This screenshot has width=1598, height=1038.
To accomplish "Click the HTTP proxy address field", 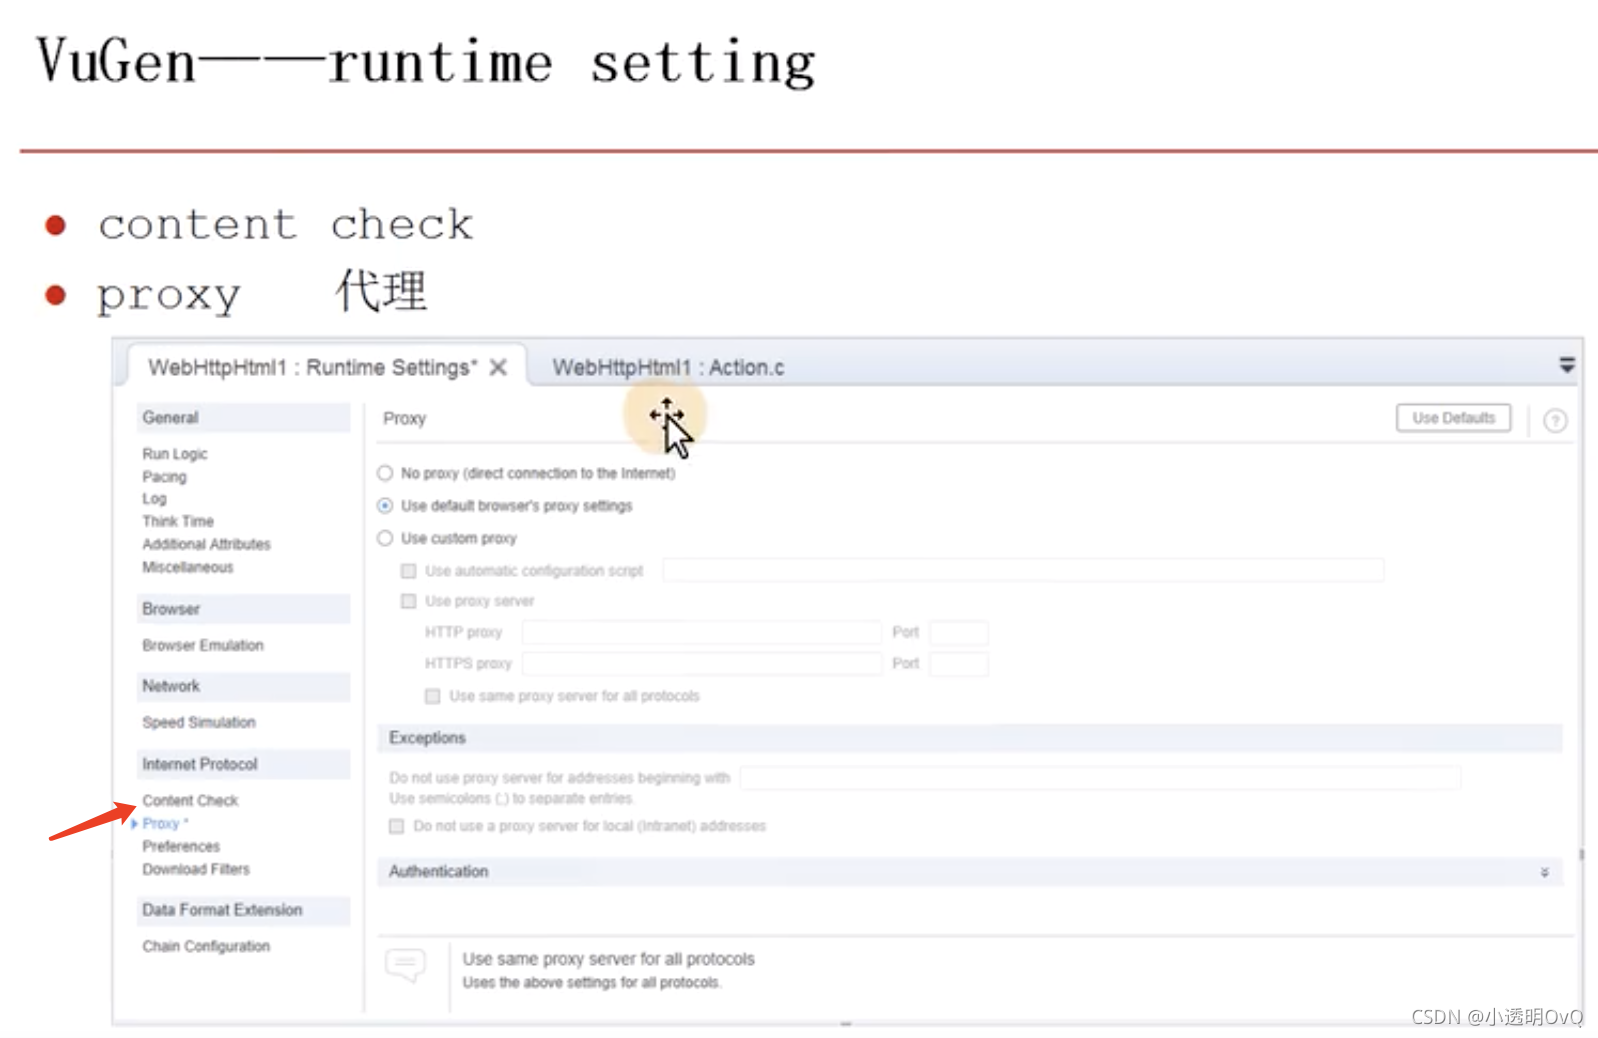I will tap(701, 632).
